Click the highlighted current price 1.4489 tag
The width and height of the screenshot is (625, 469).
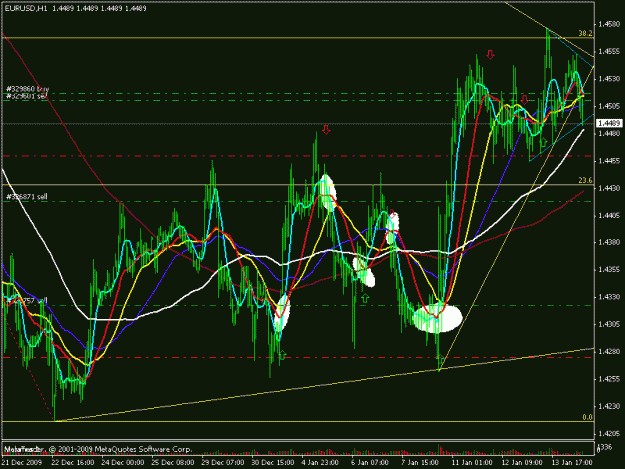[609, 124]
